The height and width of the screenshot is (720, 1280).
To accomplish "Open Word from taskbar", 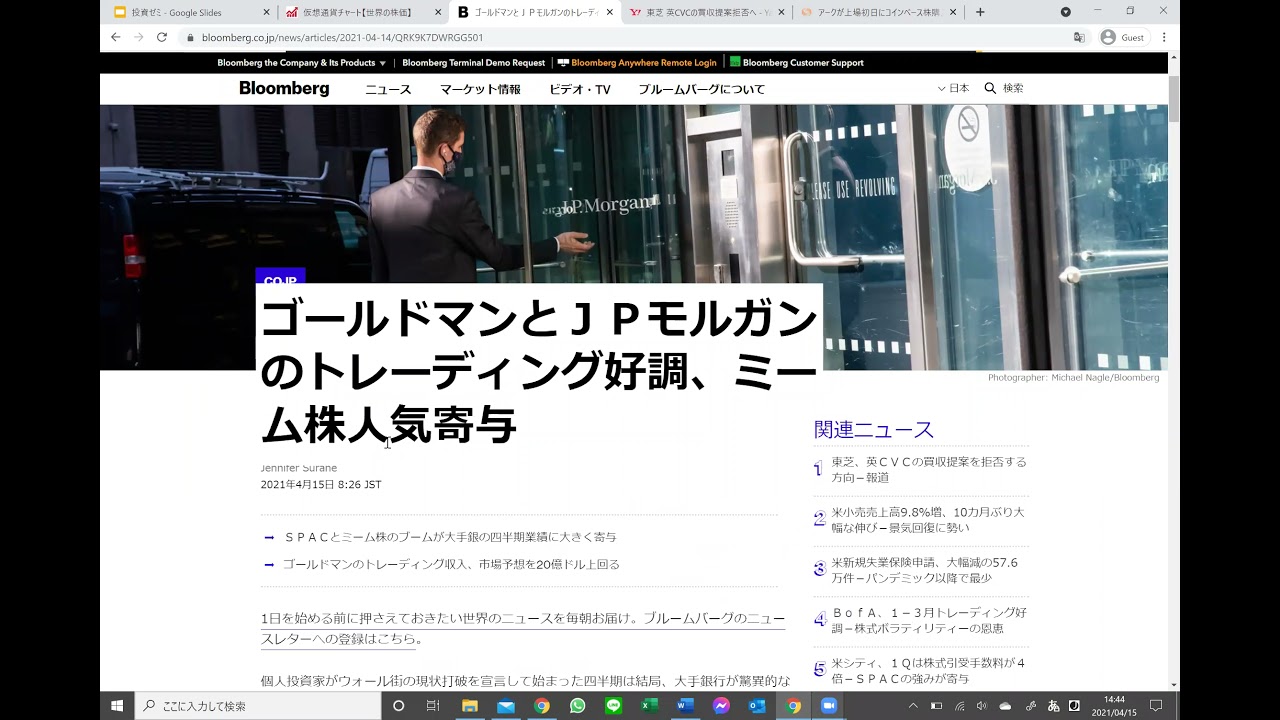I will pos(685,705).
